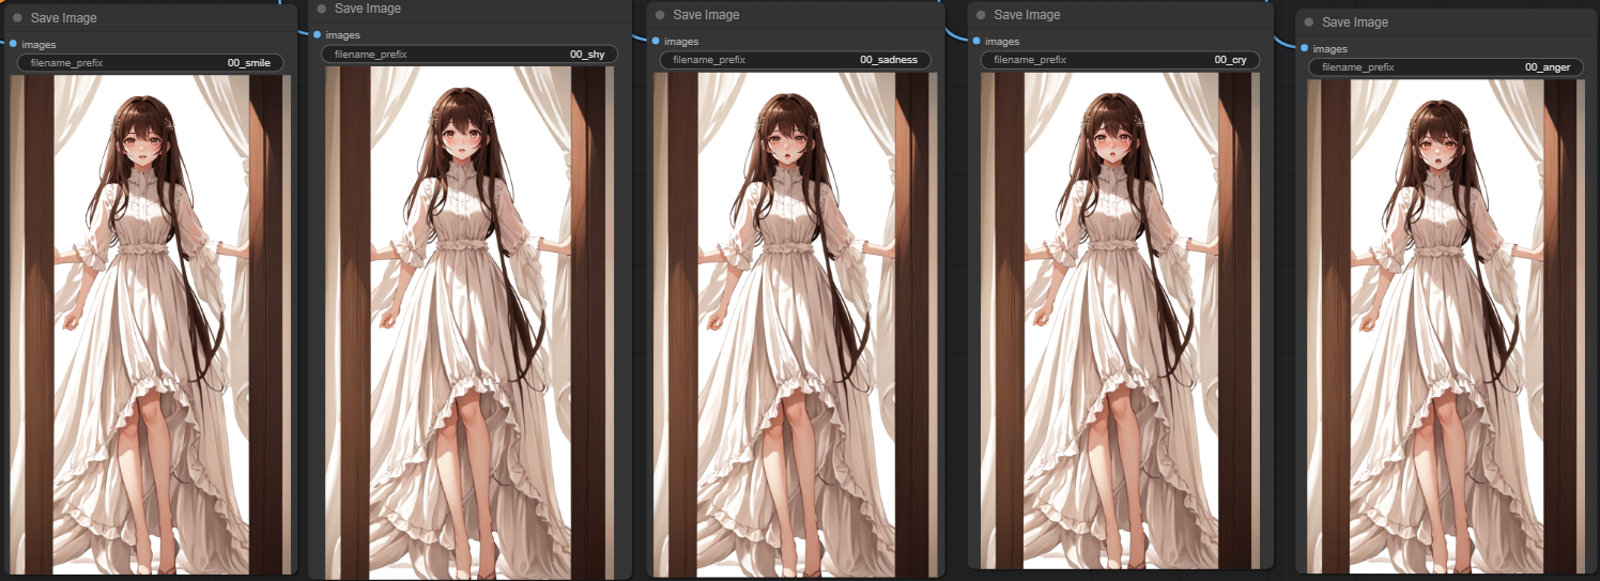The width and height of the screenshot is (1600, 581).
Task: Select the Save Image title of 00_shy node
Action: pos(368,8)
